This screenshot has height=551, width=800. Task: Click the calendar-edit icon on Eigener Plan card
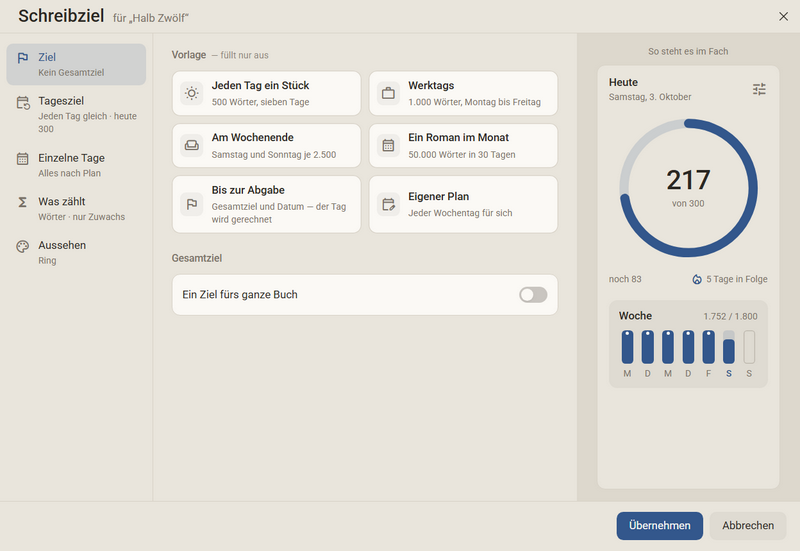point(388,205)
